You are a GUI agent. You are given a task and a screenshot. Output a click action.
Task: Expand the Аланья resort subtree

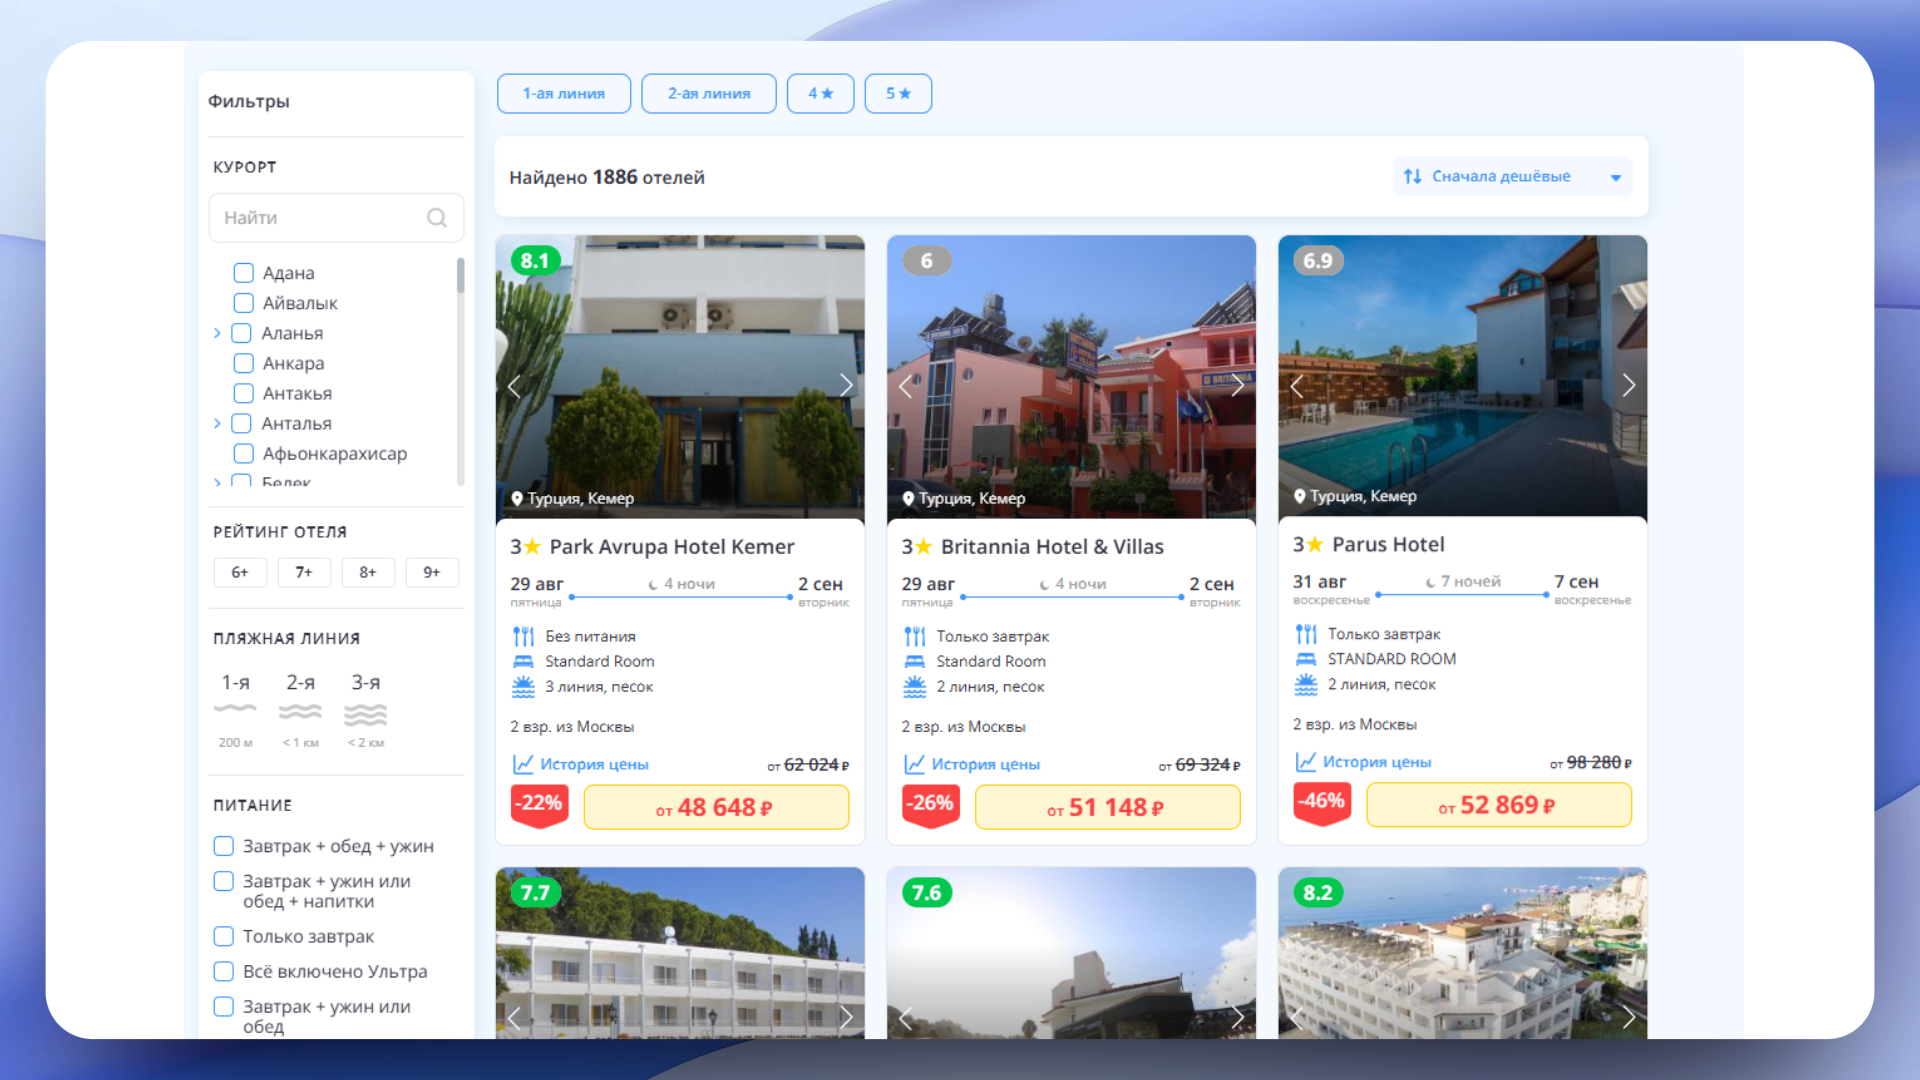point(217,334)
